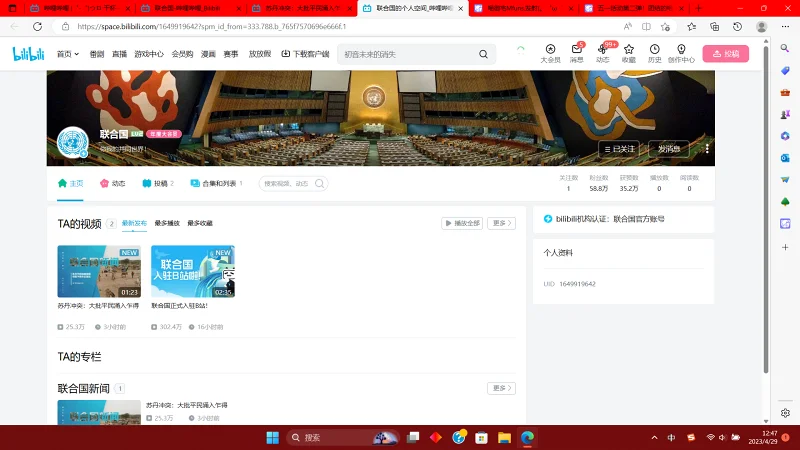Image resolution: width=800 pixels, height=450 pixels.
Task: Toggle the read aloud icon in address bar
Action: coord(628,27)
